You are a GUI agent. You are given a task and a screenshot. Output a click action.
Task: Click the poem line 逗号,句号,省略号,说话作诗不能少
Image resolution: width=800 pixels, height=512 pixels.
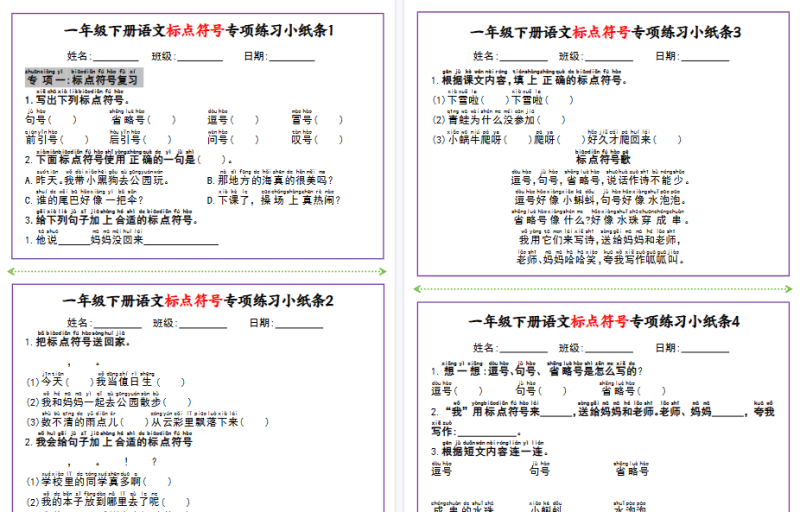pyautogui.click(x=601, y=180)
